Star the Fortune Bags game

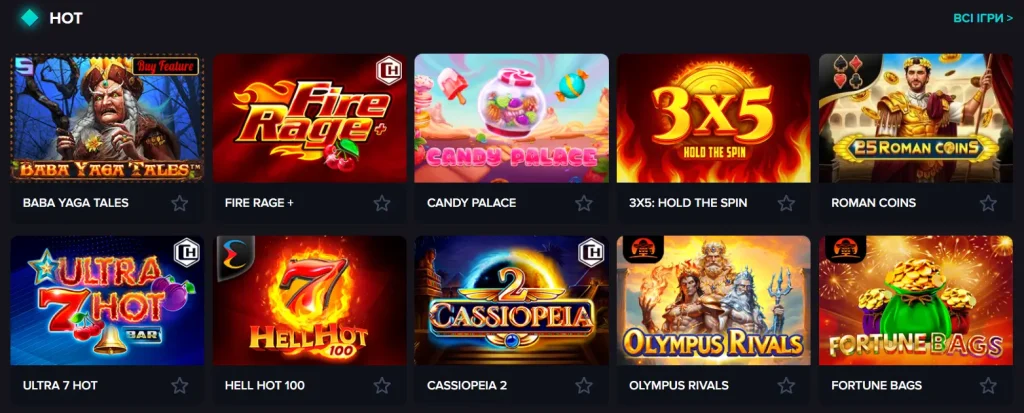[x=988, y=386]
